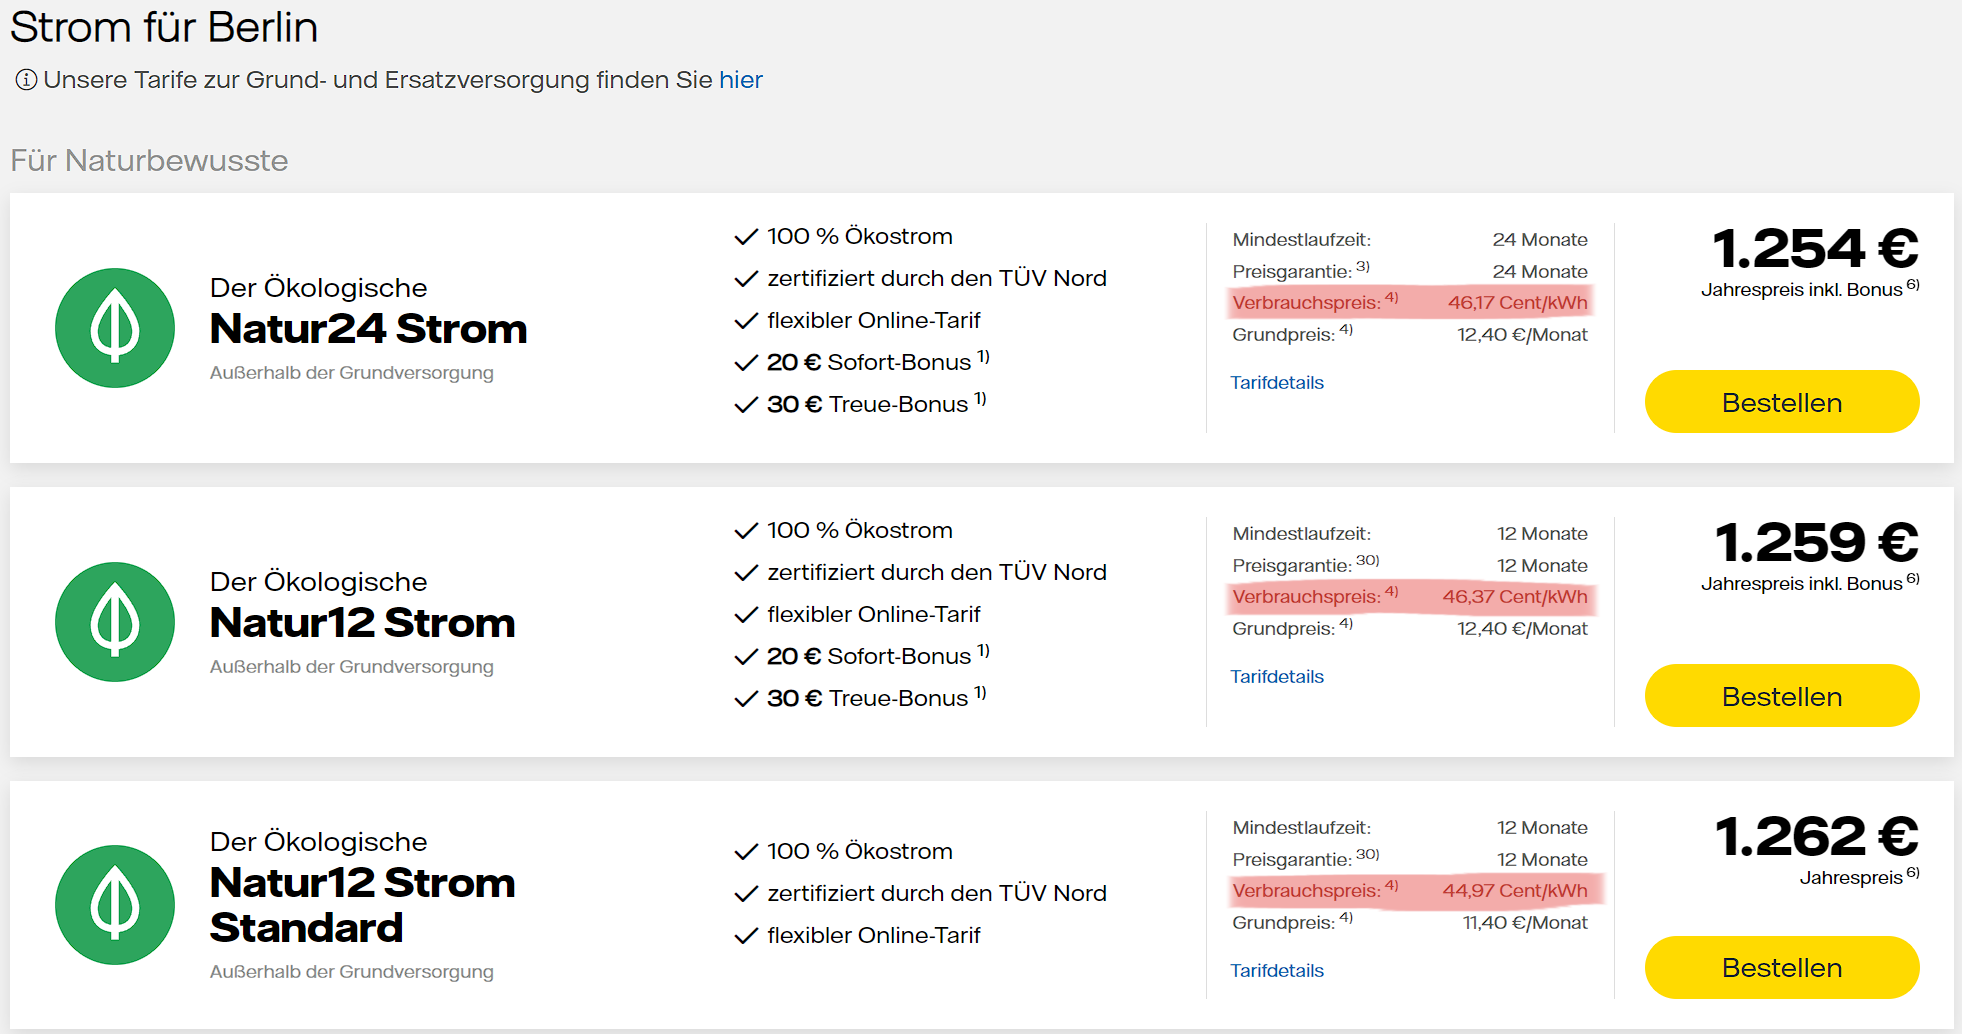The image size is (1962, 1034).
Task: Click the 1.254 € yearly price
Action: pyautogui.click(x=1814, y=249)
